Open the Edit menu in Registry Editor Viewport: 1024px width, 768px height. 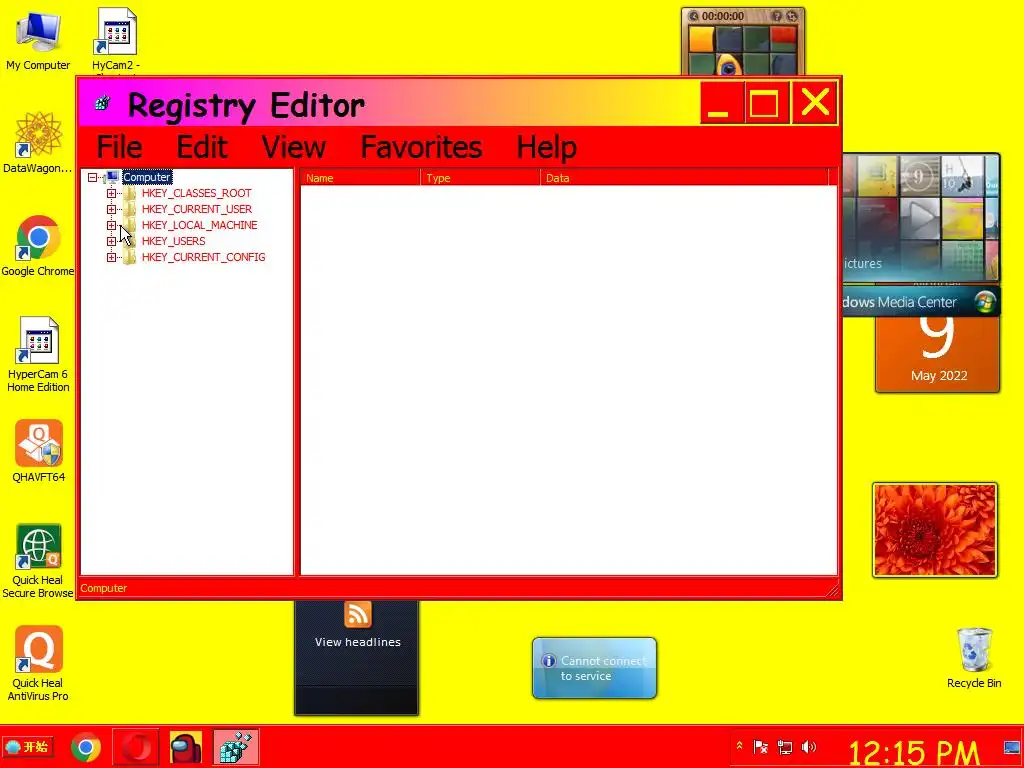tap(202, 147)
